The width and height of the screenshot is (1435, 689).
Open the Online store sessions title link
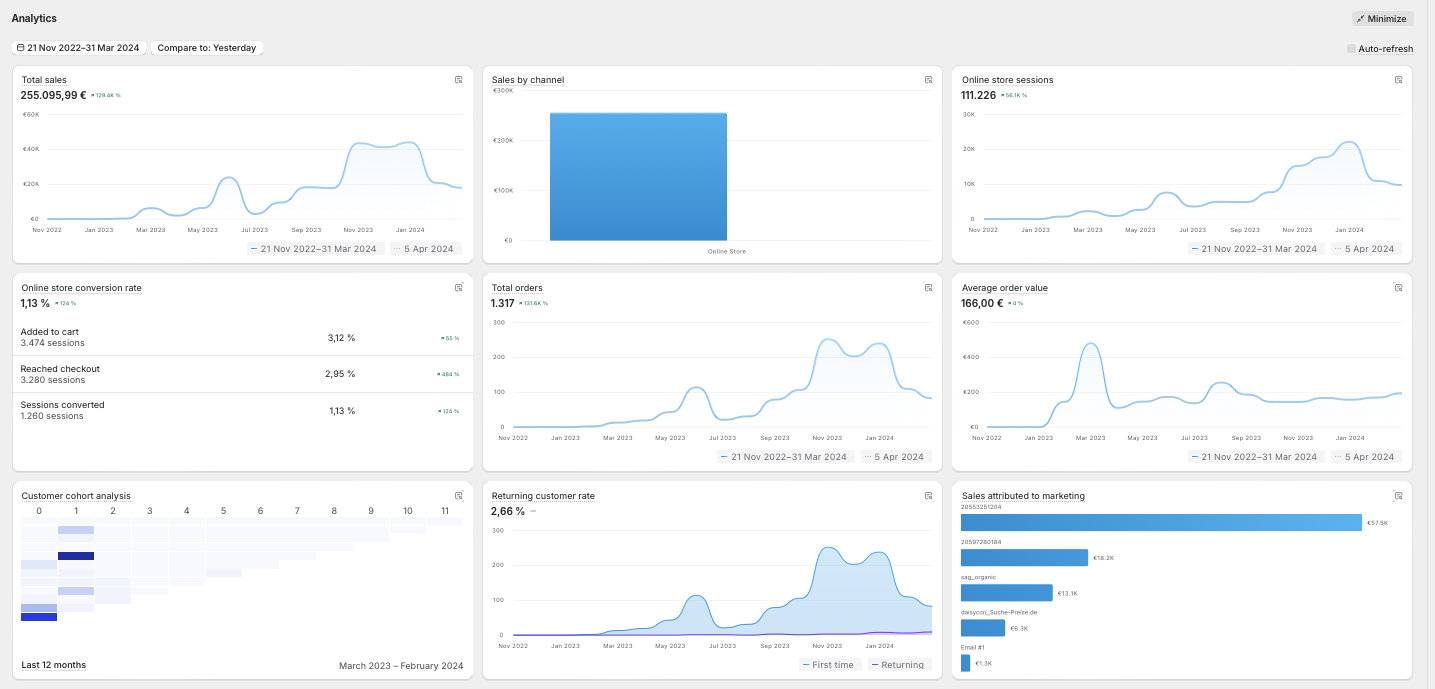tap(1007, 80)
